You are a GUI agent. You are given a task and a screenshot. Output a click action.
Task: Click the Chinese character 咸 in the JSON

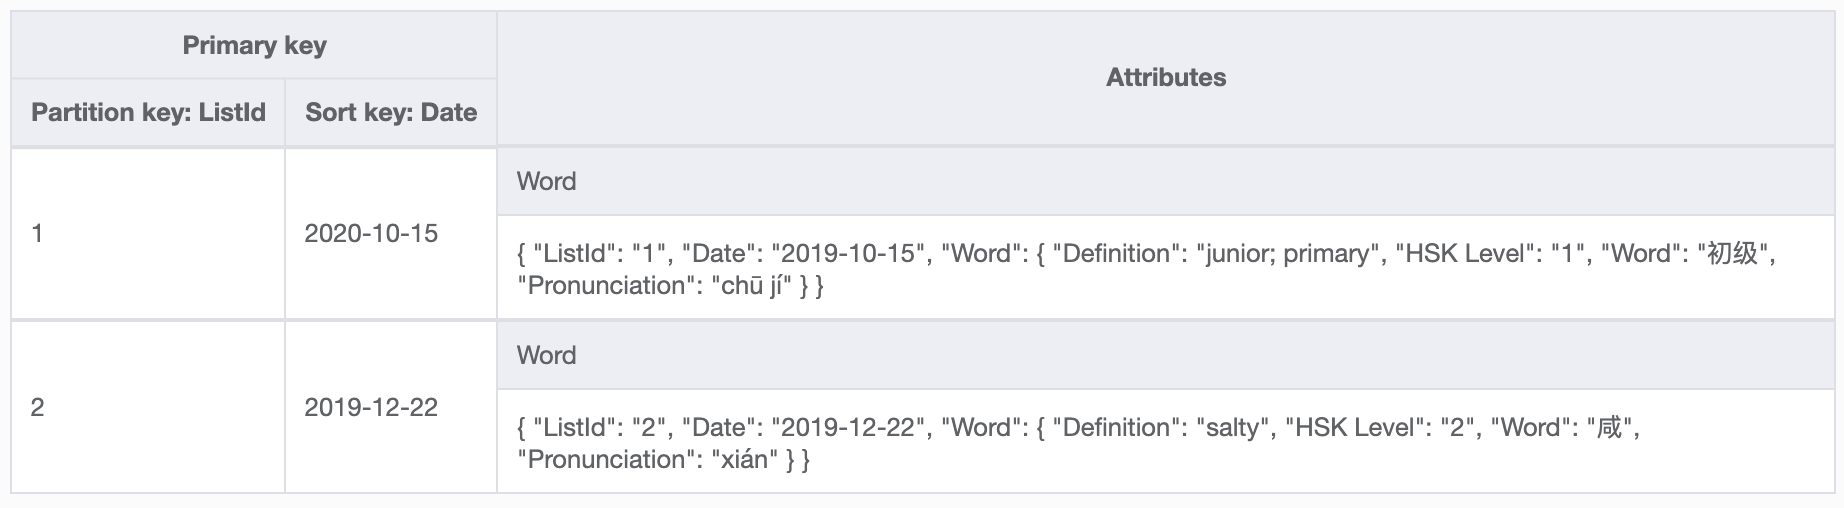[x=1608, y=428]
